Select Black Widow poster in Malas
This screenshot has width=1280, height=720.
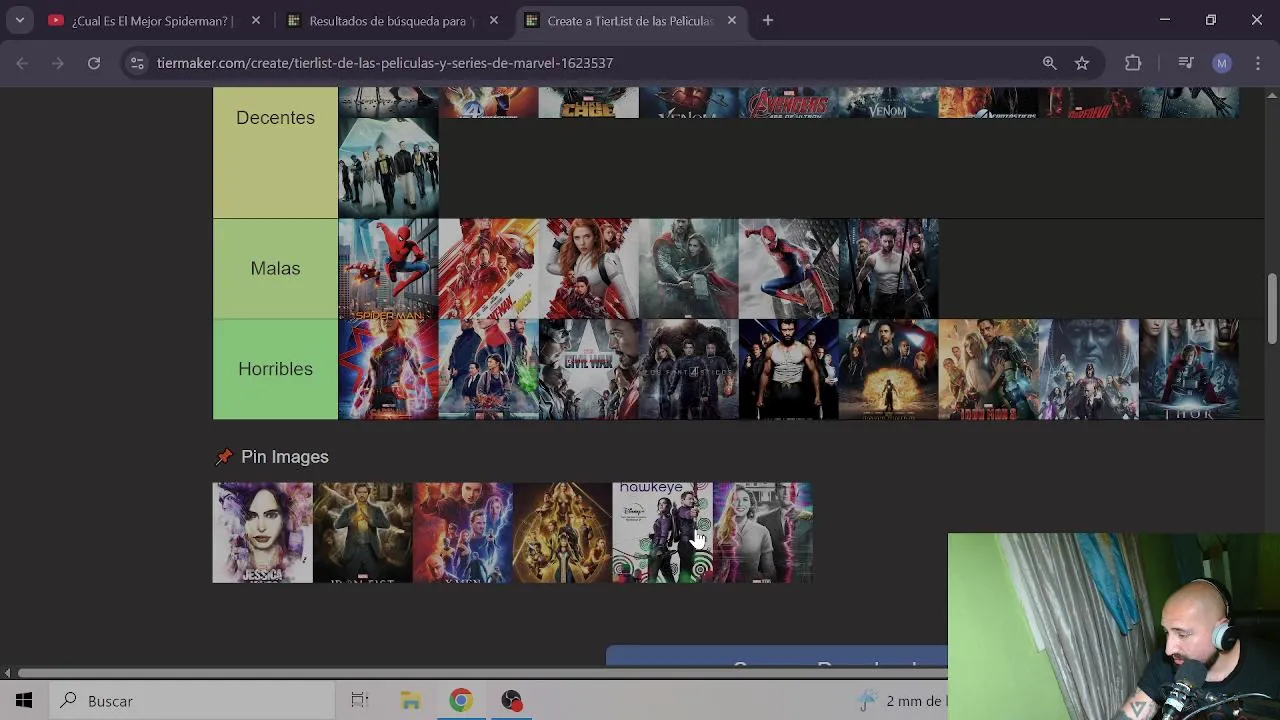tap(588, 269)
